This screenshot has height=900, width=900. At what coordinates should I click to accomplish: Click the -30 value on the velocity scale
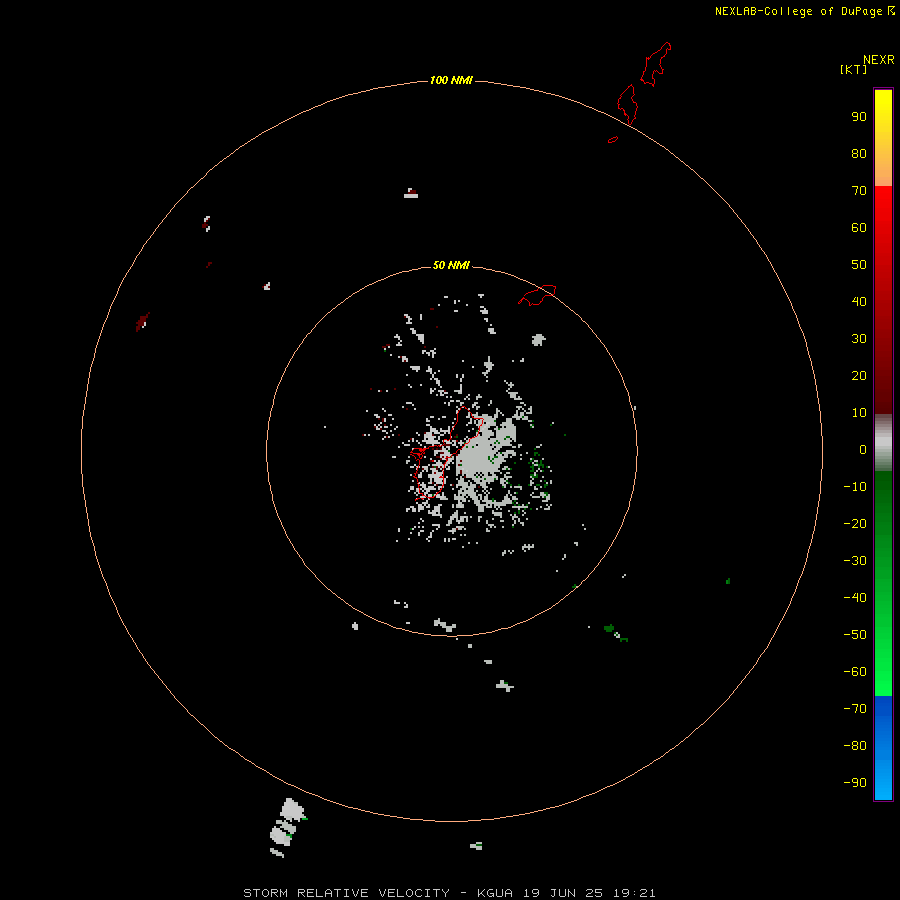coord(855,561)
